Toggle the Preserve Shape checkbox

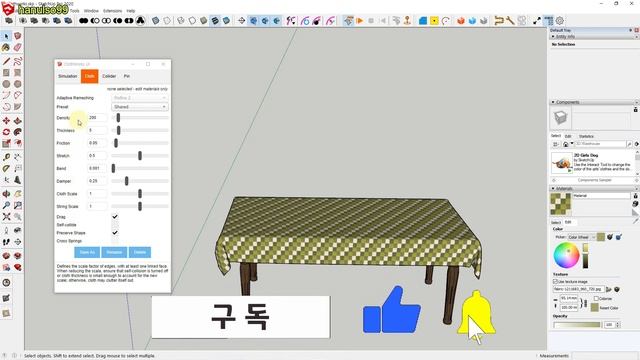point(115,233)
